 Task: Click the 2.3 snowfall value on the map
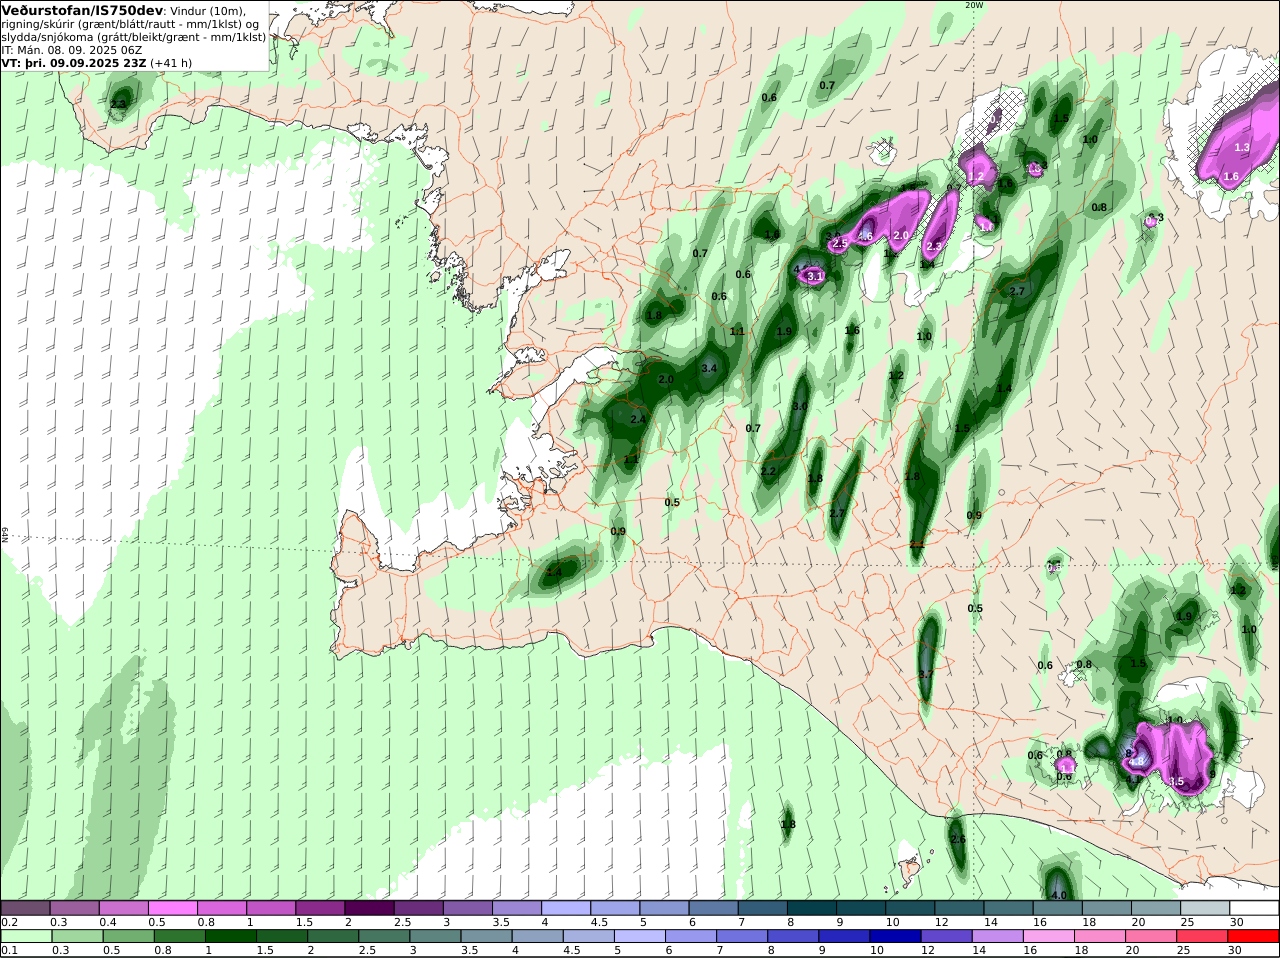click(x=934, y=247)
